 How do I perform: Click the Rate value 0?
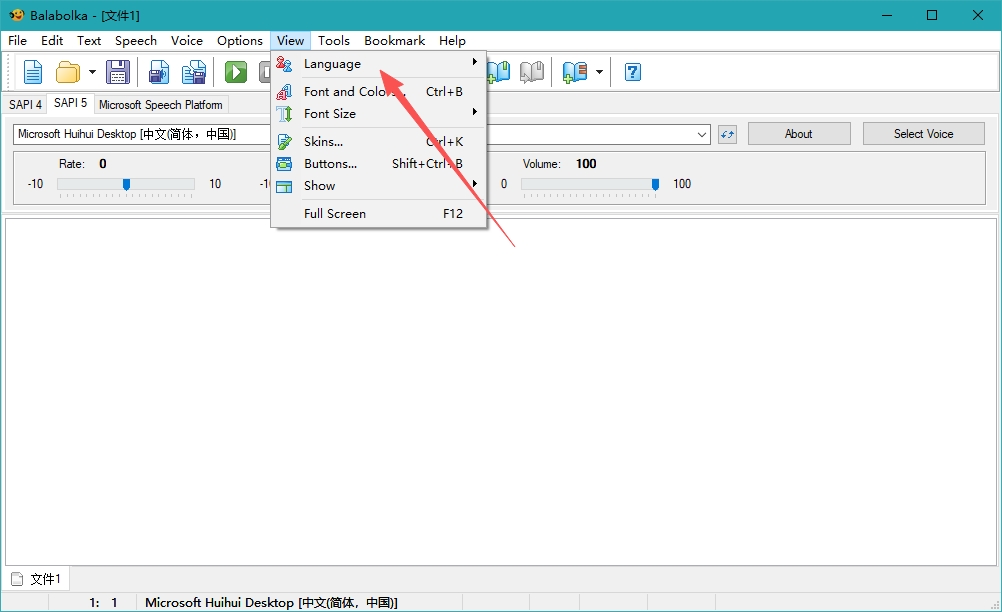103,164
